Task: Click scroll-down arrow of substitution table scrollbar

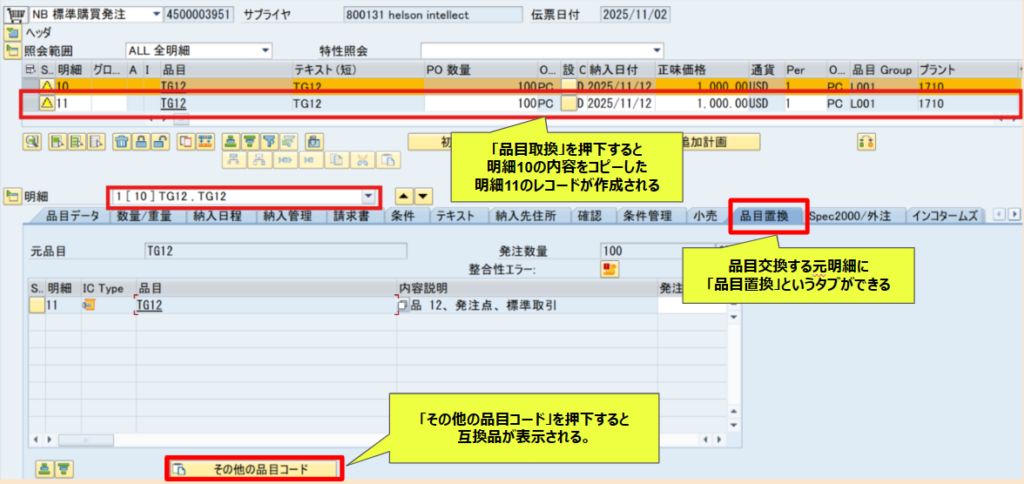Action: tap(733, 425)
